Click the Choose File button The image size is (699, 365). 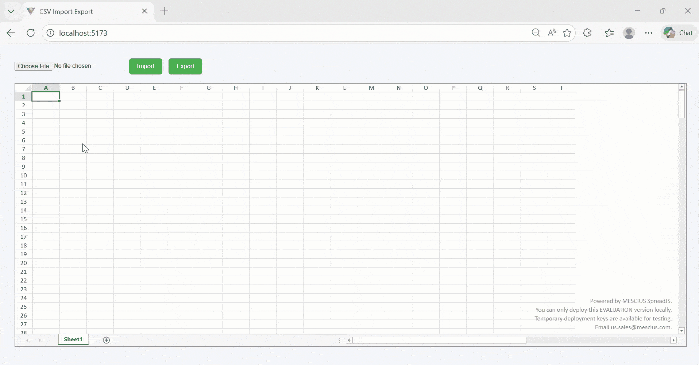(33, 66)
